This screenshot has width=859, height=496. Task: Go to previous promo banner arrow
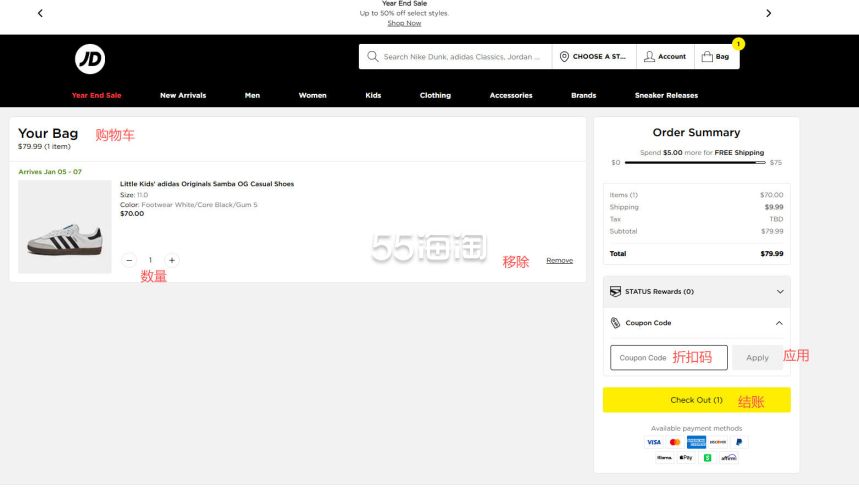(40, 13)
